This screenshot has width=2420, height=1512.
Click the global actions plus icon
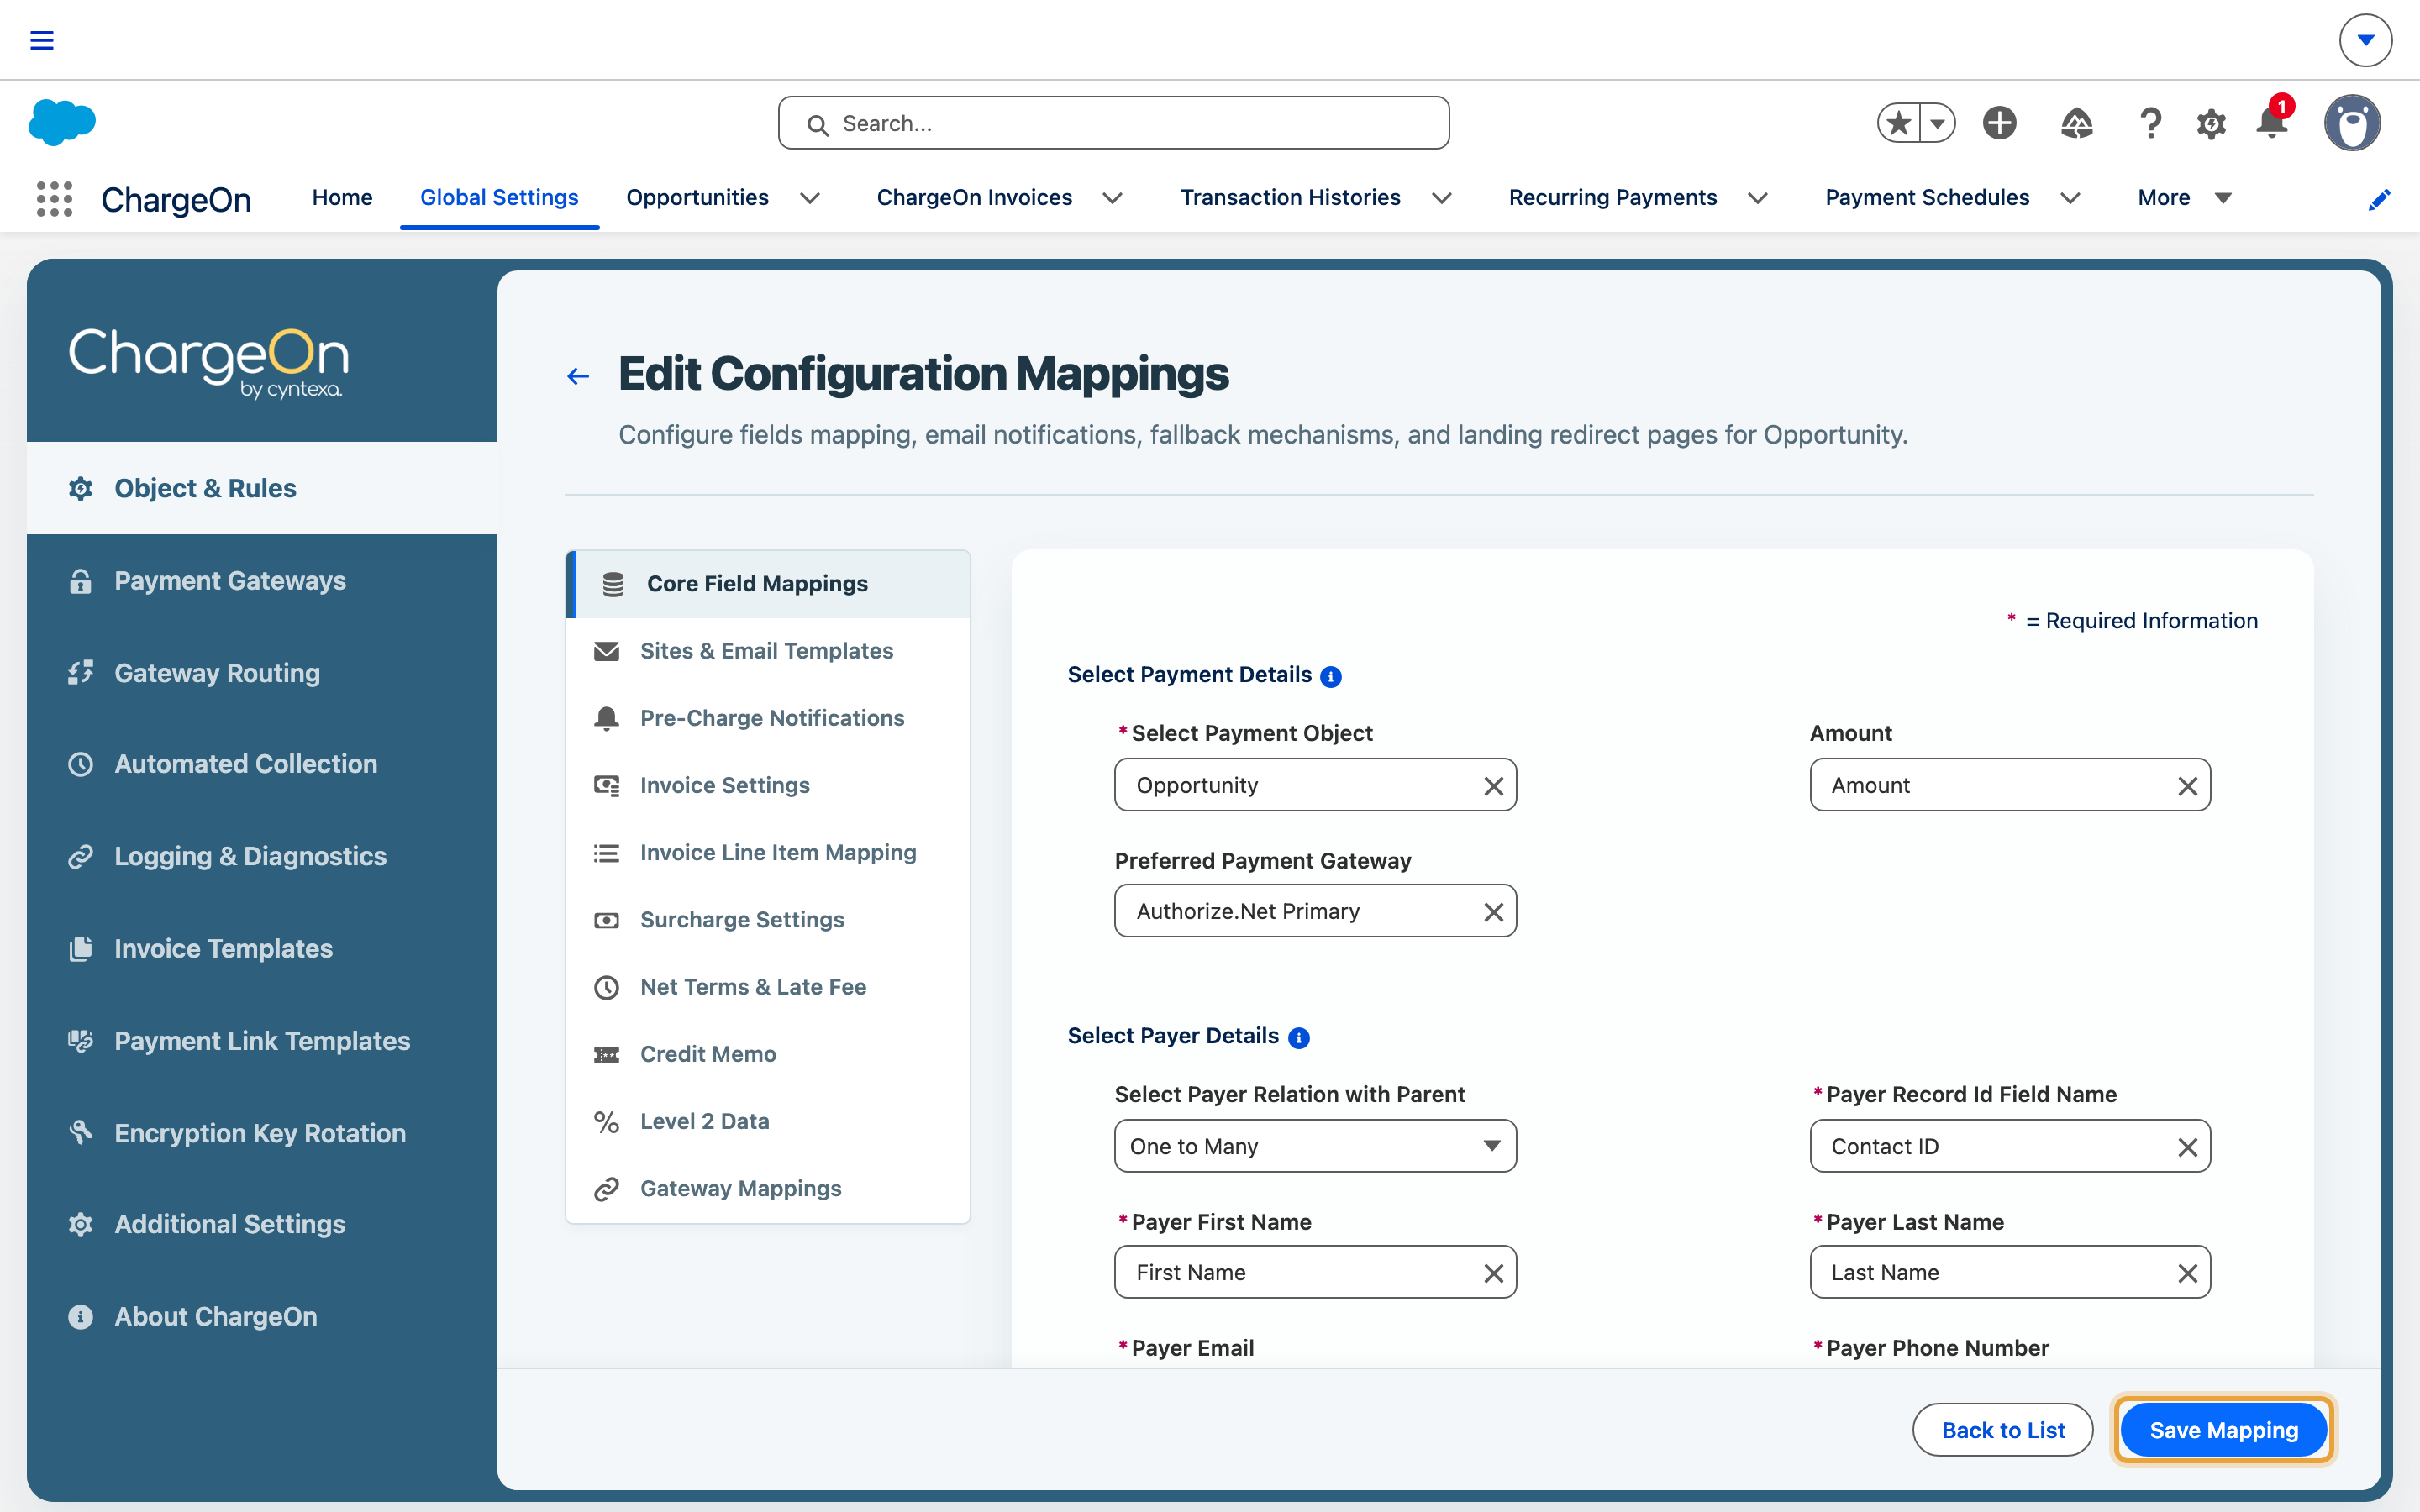click(x=2000, y=123)
